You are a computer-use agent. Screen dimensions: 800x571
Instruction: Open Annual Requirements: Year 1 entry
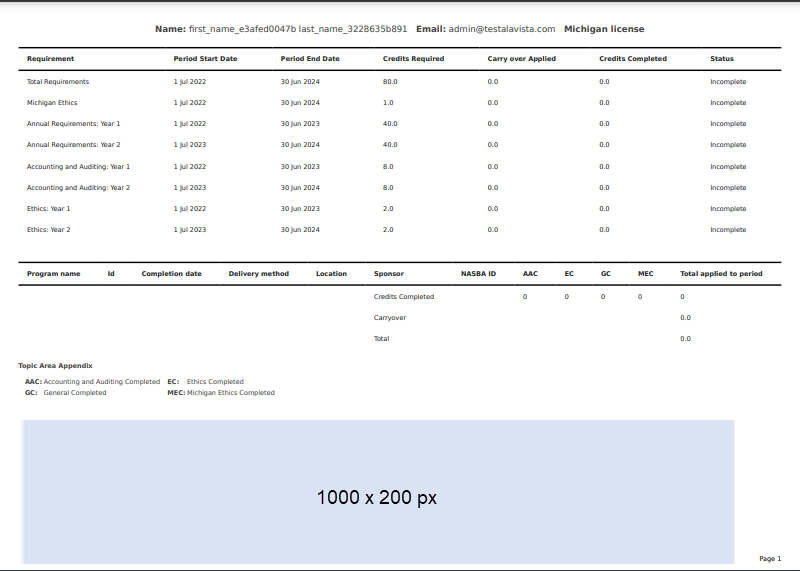point(73,124)
